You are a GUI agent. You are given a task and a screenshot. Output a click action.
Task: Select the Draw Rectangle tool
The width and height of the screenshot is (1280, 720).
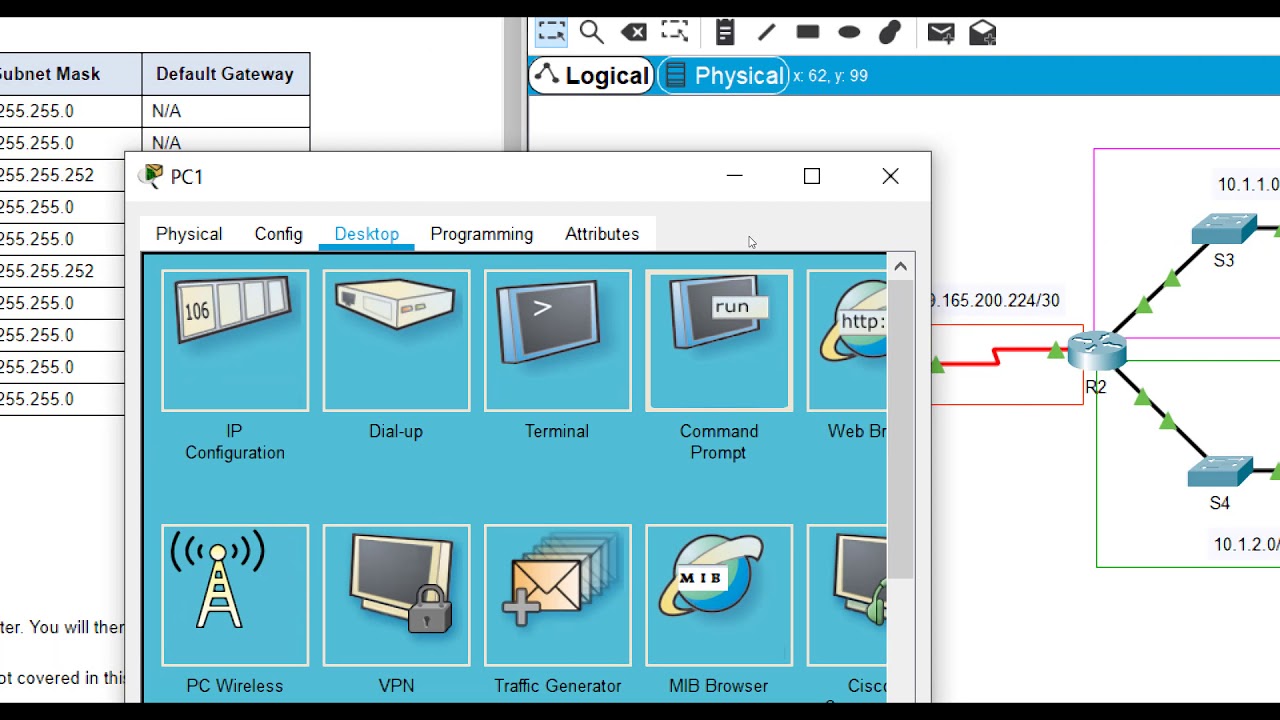(x=808, y=33)
